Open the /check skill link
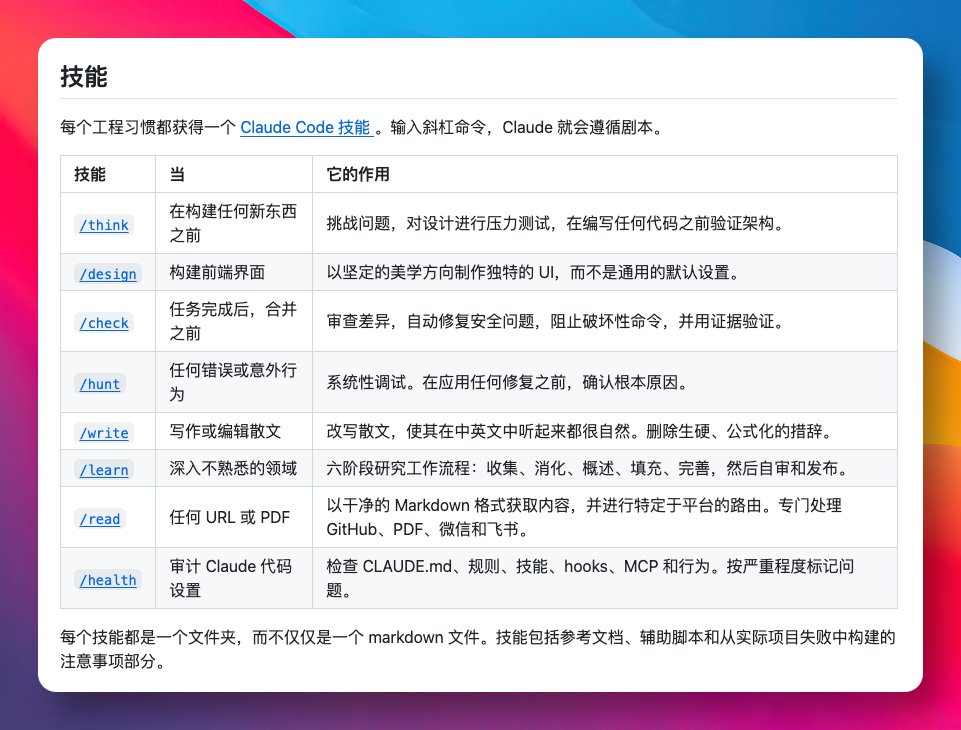 (x=104, y=323)
